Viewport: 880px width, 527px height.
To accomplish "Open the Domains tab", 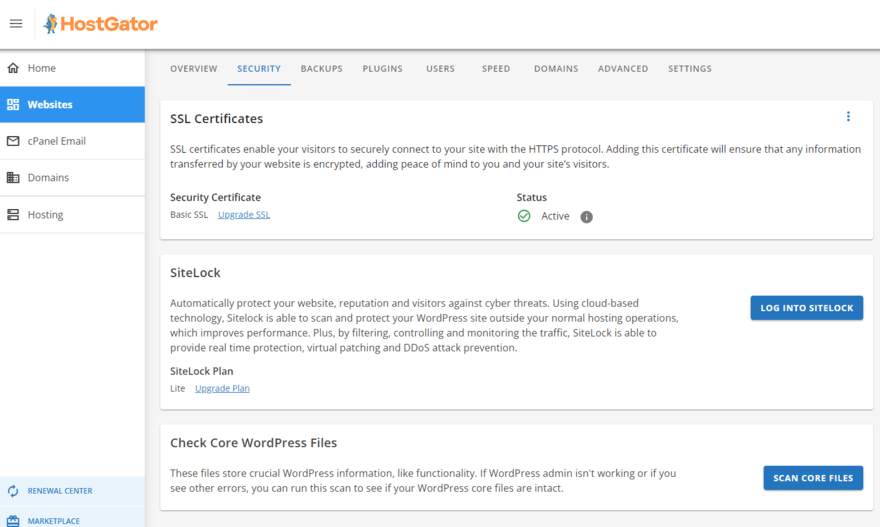I will [556, 68].
